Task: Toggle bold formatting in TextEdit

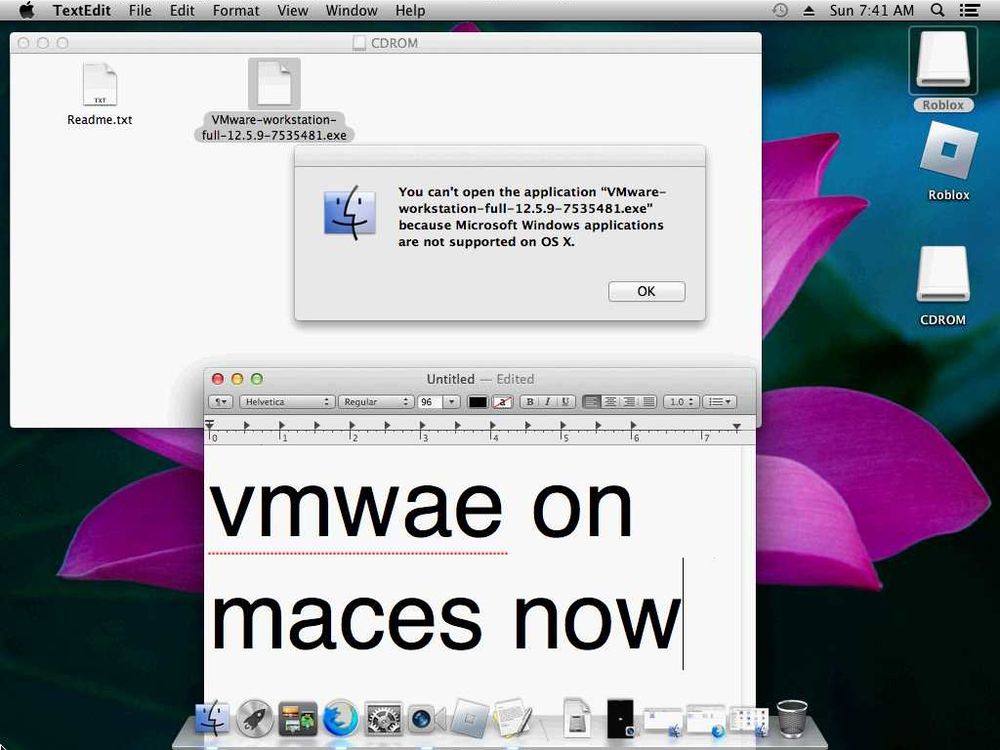Action: (530, 402)
